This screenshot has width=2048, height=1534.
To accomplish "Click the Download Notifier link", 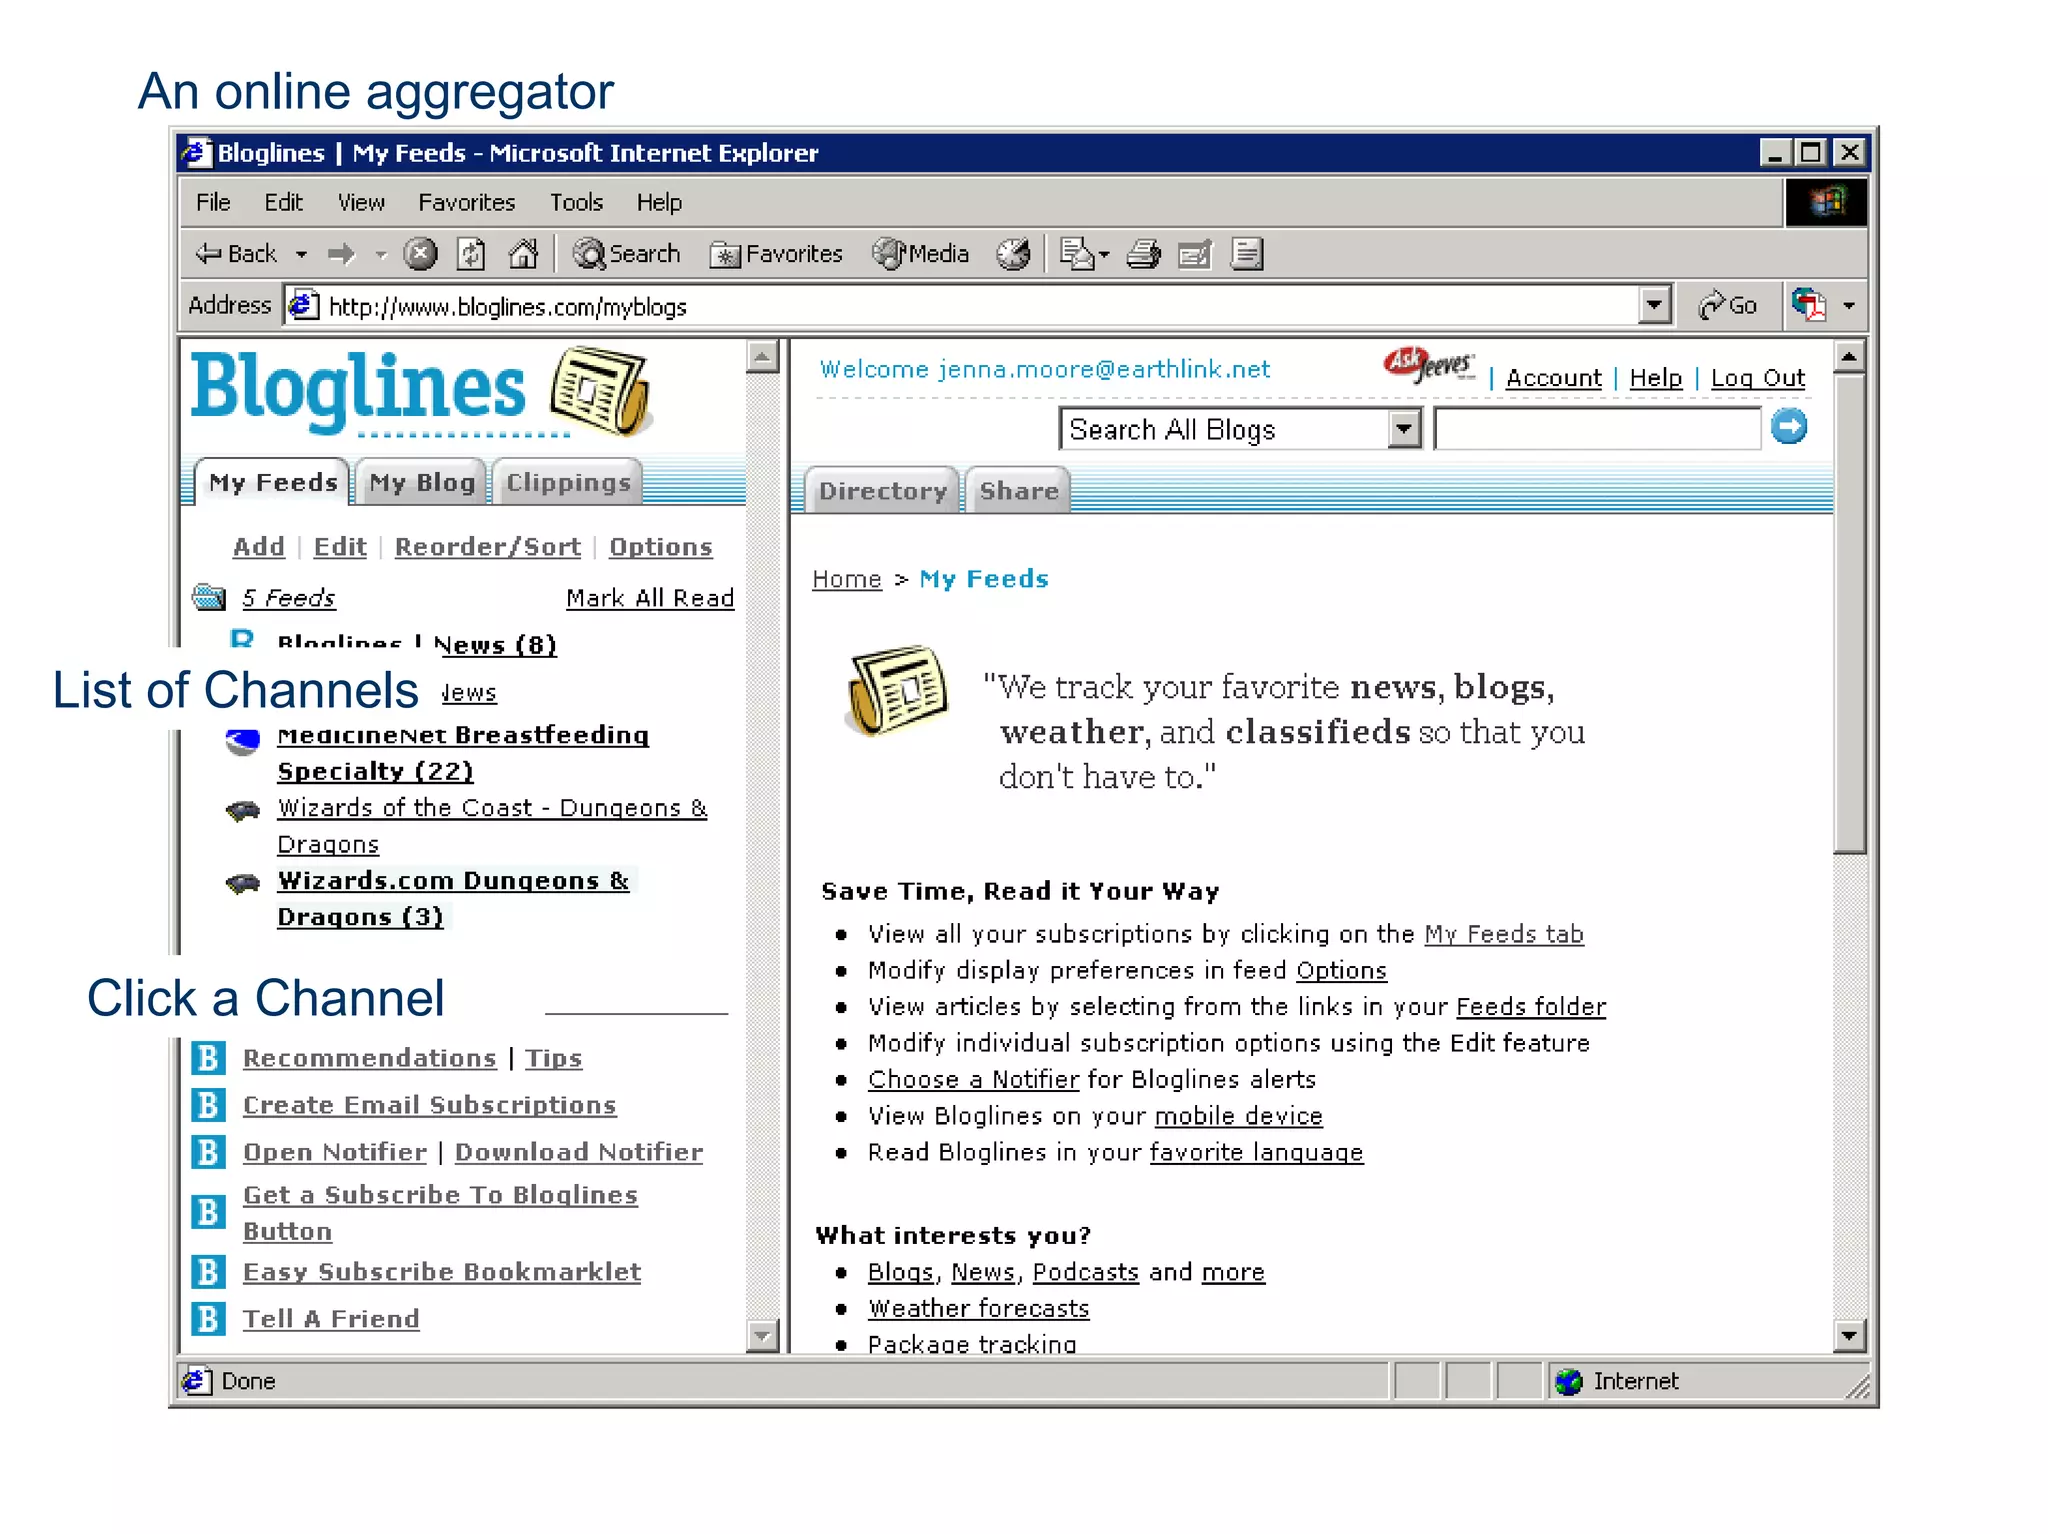I will 579,1152.
